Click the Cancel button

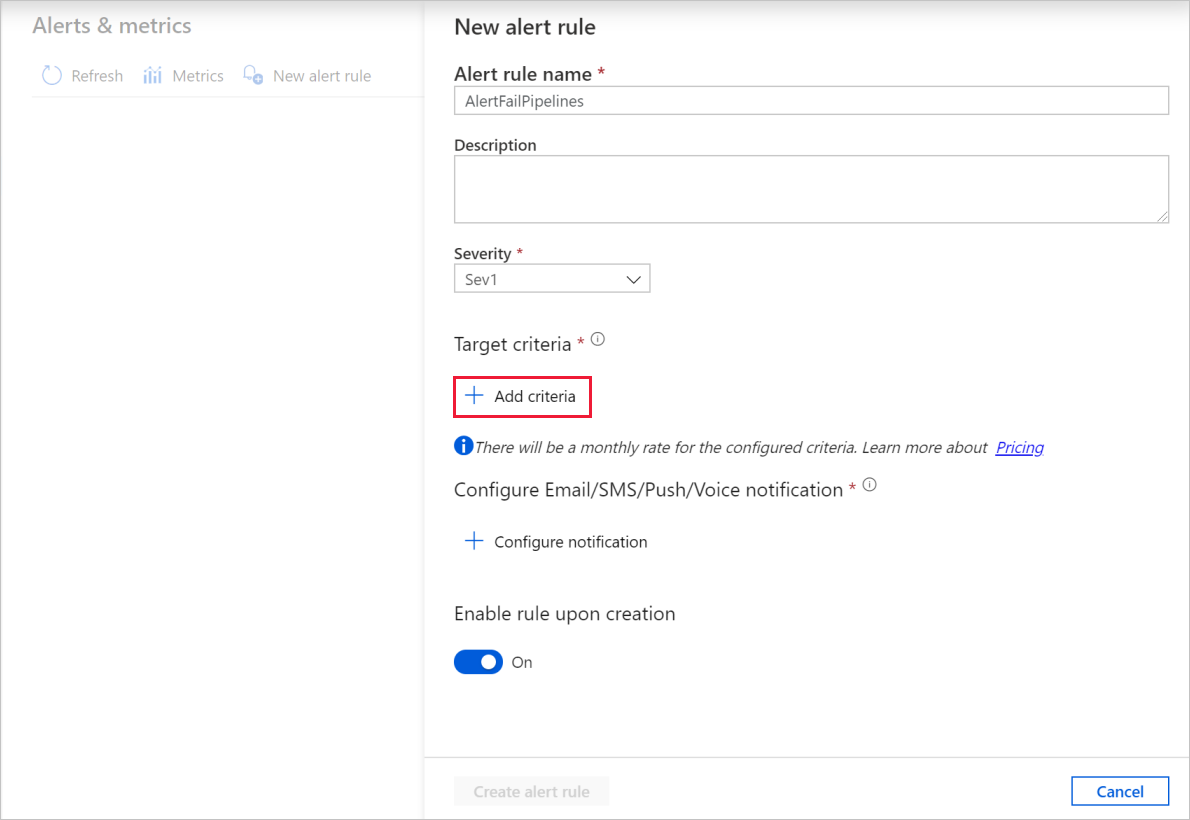(1120, 790)
